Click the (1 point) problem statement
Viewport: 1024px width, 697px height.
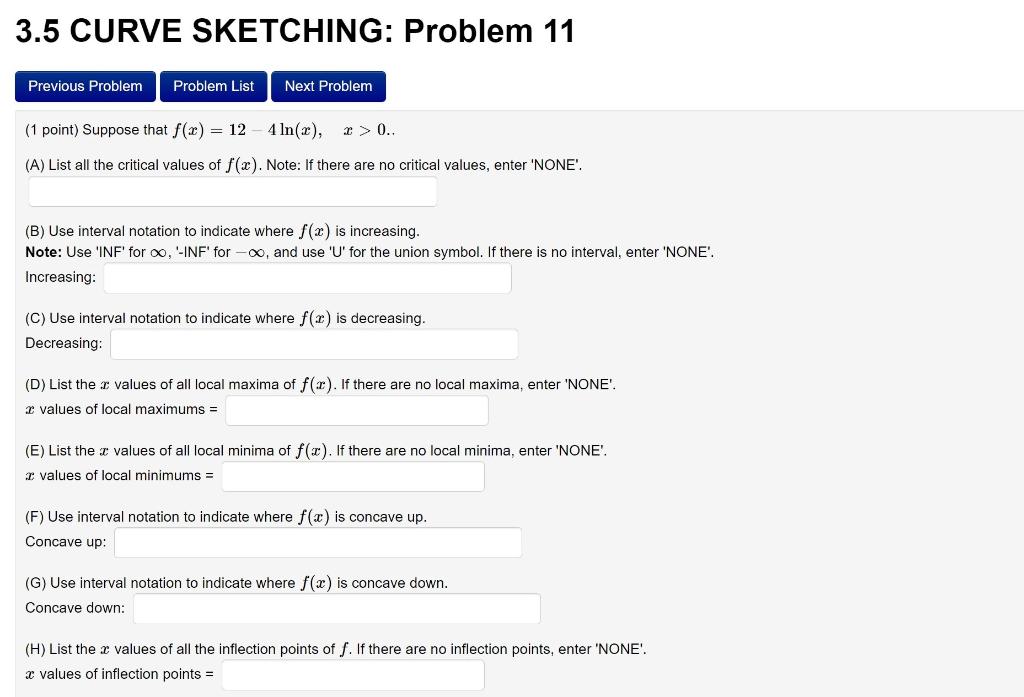(x=210, y=129)
